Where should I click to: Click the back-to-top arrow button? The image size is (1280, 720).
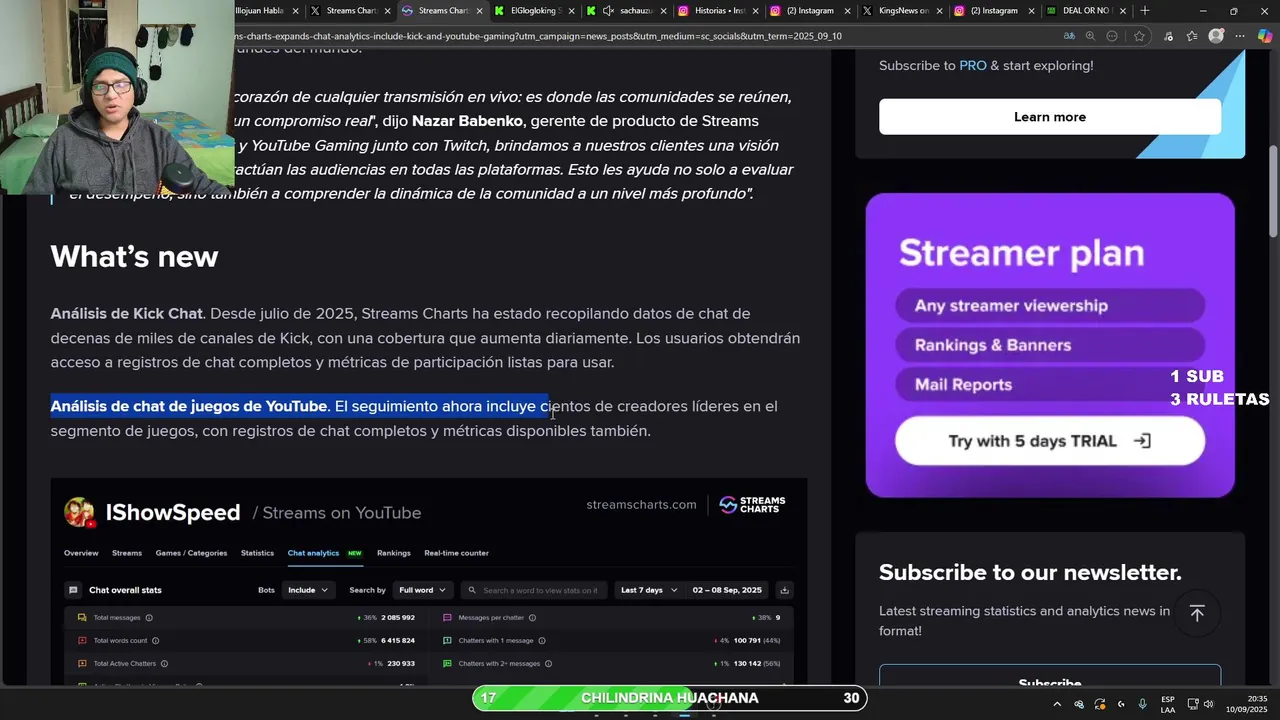(x=1197, y=613)
